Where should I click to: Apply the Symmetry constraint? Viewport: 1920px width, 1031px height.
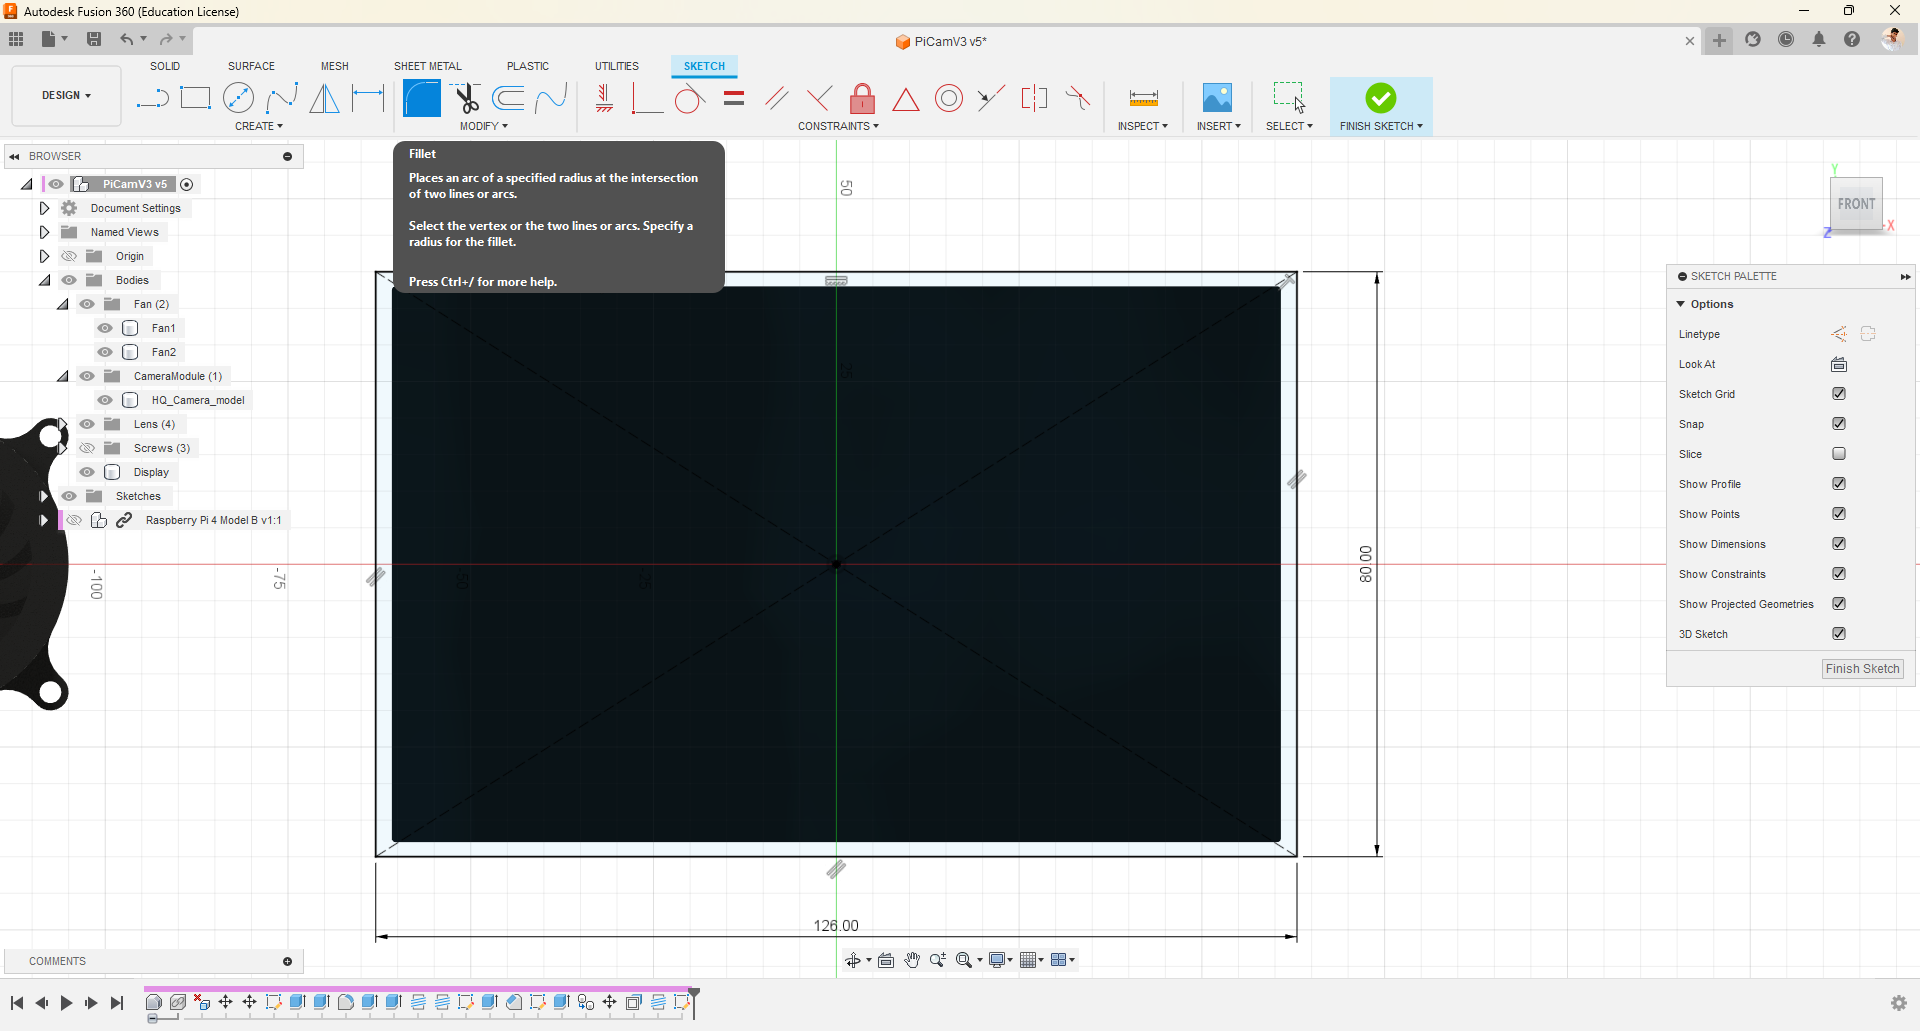(x=1034, y=98)
